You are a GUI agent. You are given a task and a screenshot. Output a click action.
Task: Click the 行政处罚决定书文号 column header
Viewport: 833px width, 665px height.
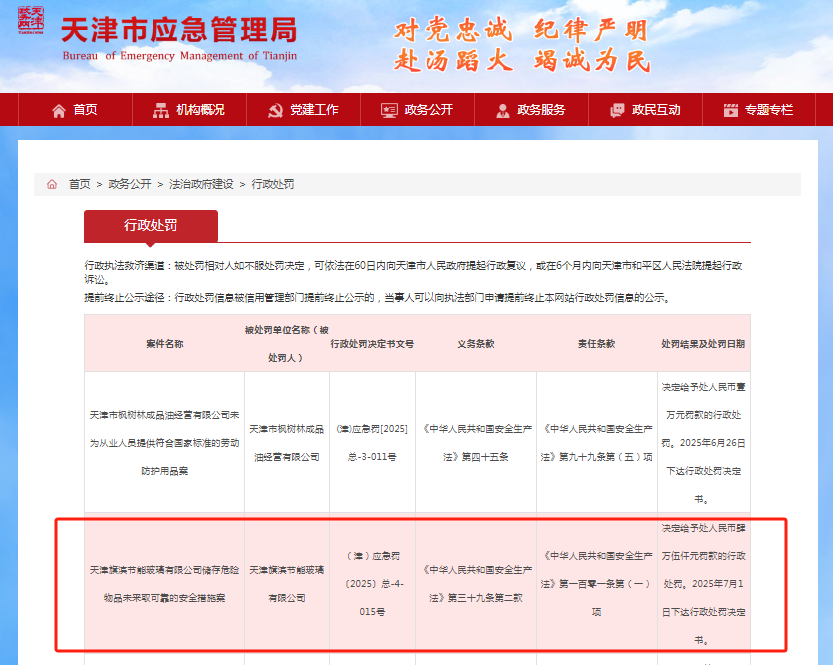(x=372, y=344)
